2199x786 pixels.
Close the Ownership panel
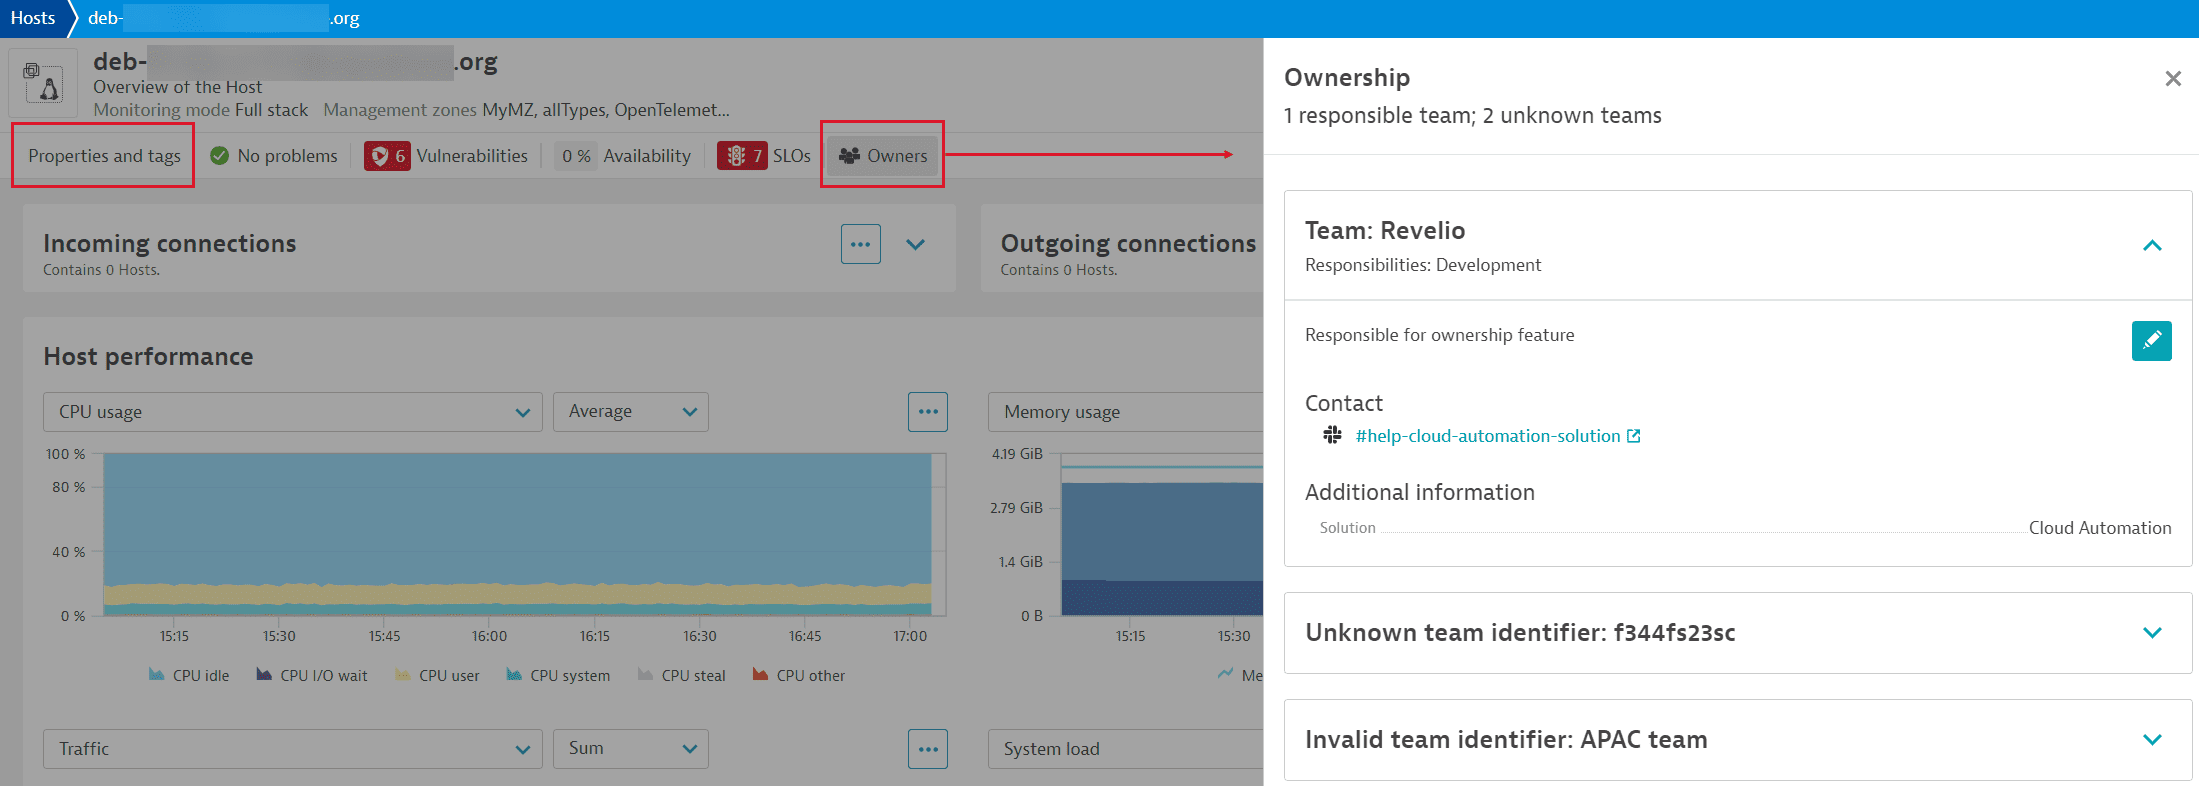click(x=2172, y=79)
